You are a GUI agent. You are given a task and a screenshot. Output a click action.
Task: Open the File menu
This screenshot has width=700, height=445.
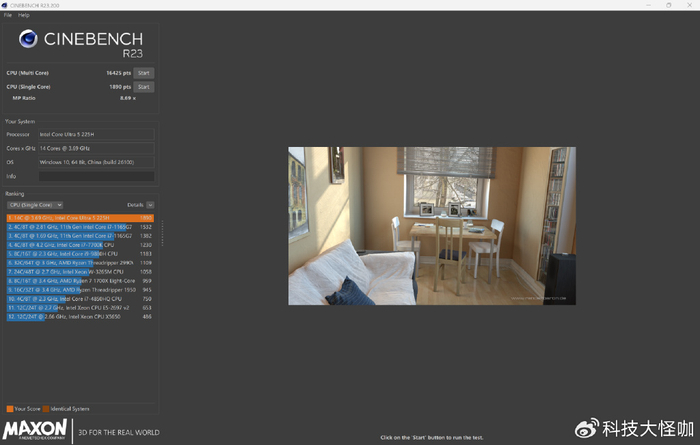(8, 15)
